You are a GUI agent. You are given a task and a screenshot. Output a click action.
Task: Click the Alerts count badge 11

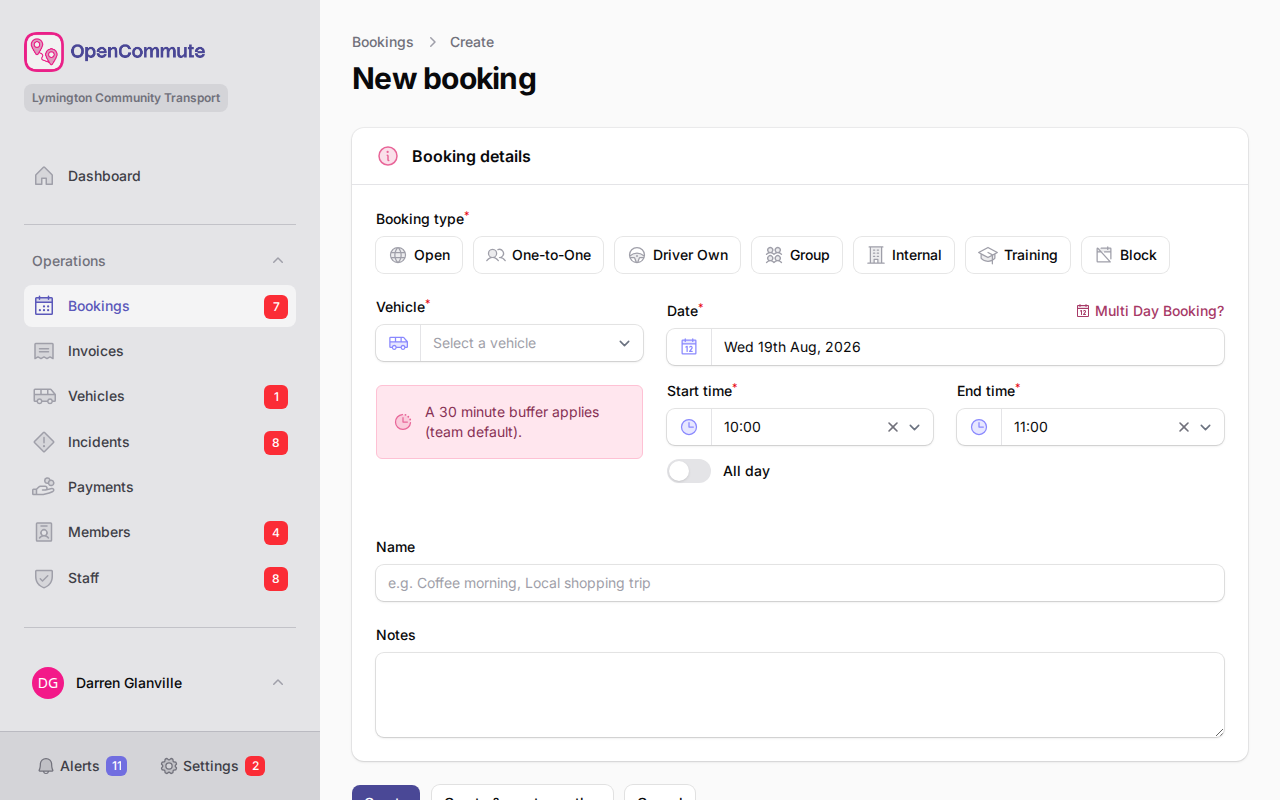(x=116, y=766)
